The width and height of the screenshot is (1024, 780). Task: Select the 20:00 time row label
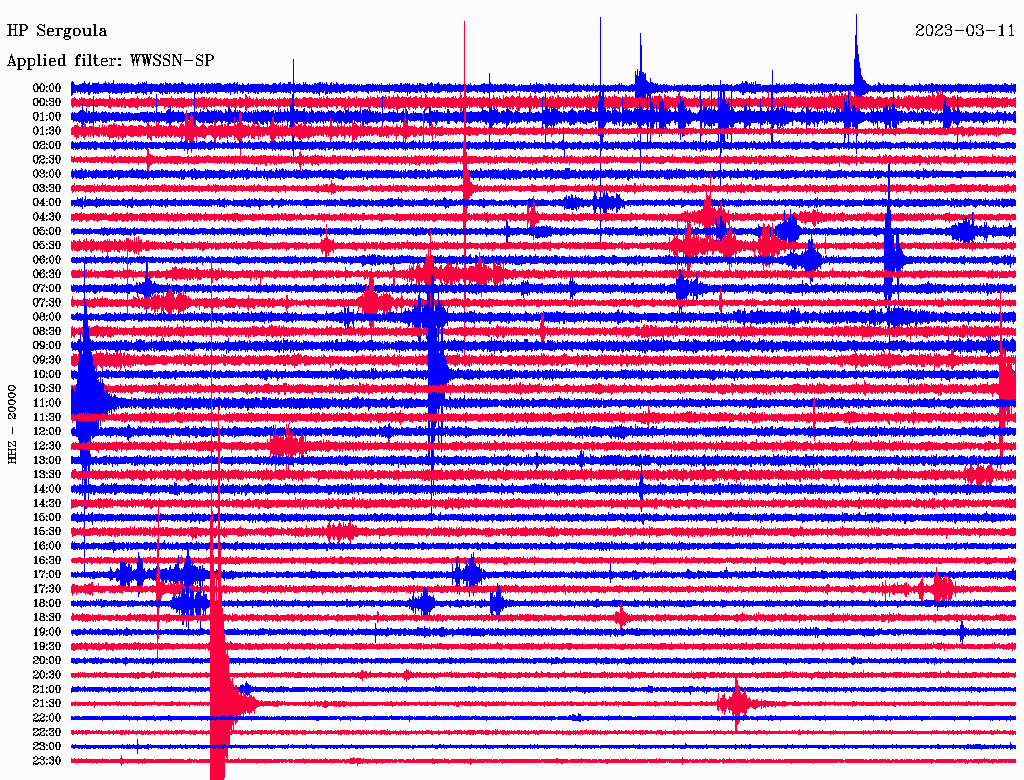click(x=47, y=660)
